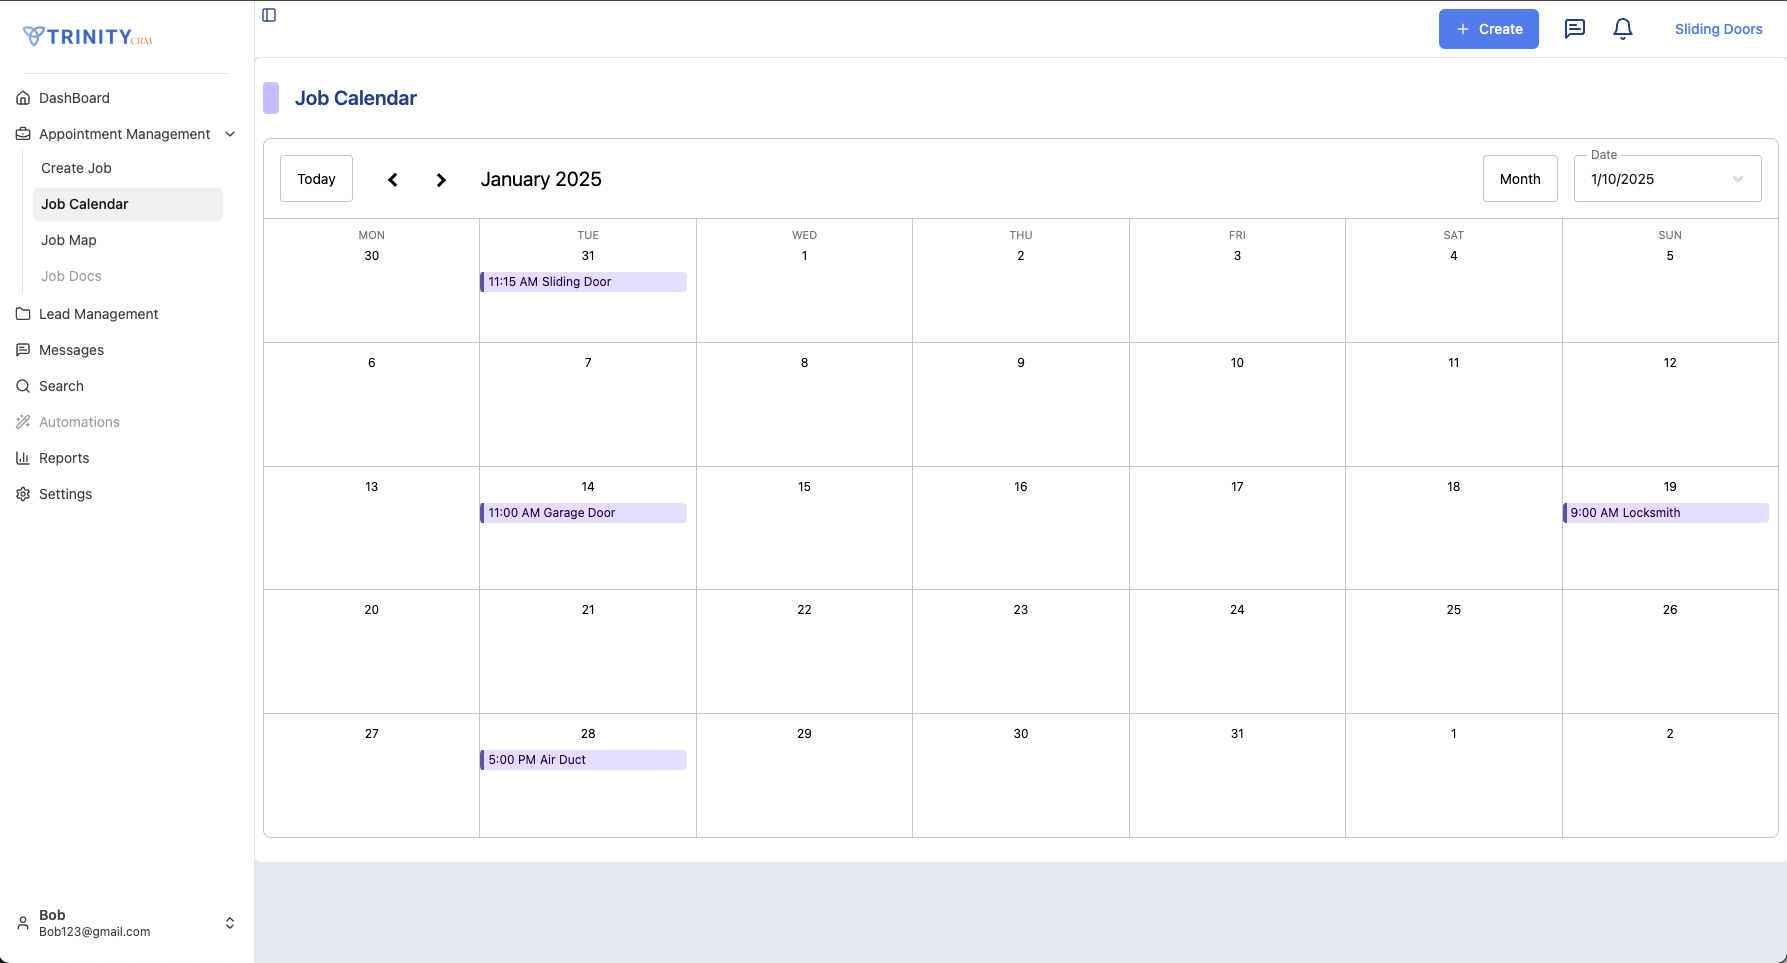Click the Messages speech bubble icon
The width and height of the screenshot is (1787, 963).
23,350
